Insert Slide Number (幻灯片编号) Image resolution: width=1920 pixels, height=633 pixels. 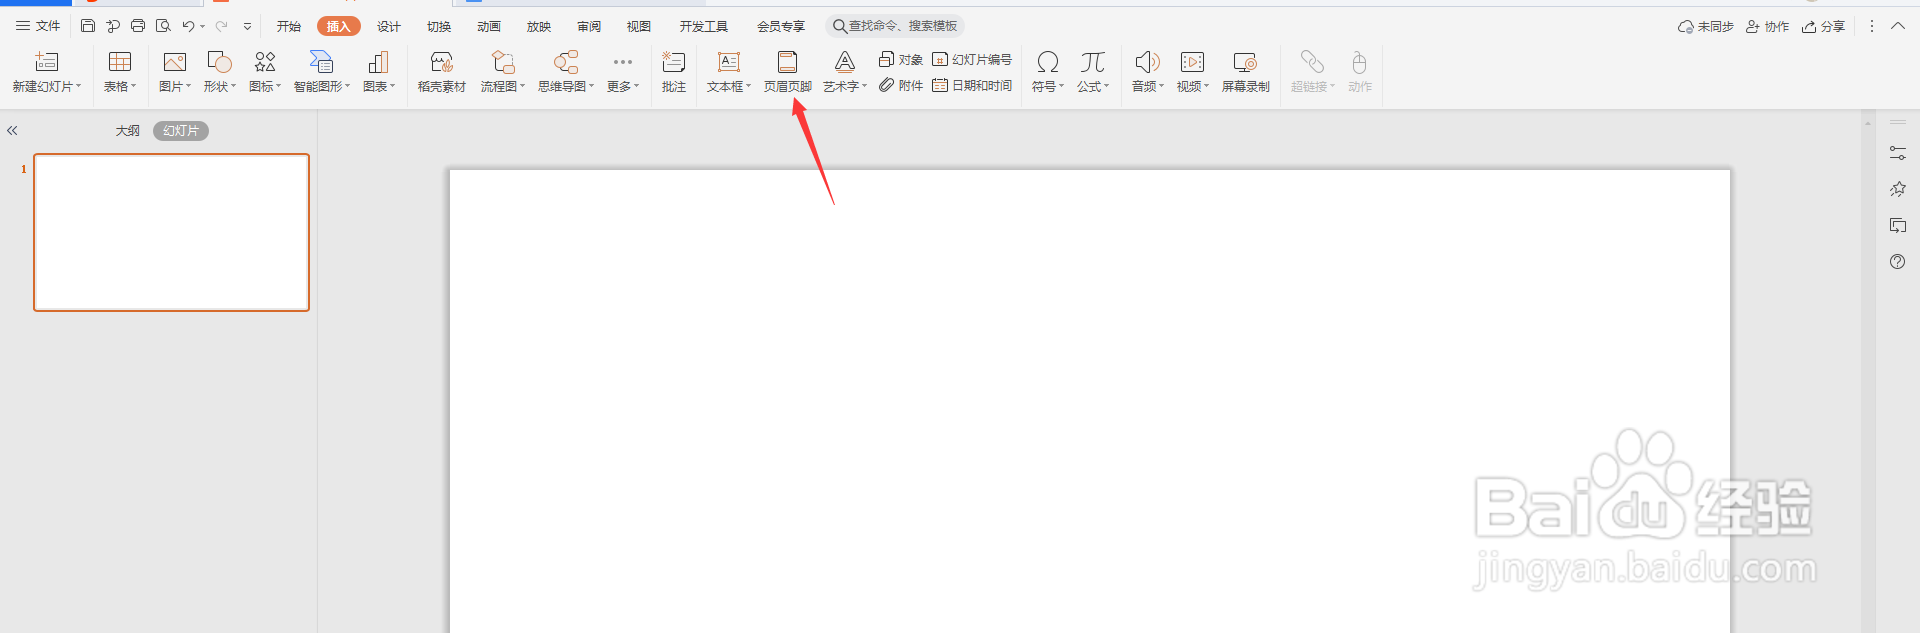(972, 60)
